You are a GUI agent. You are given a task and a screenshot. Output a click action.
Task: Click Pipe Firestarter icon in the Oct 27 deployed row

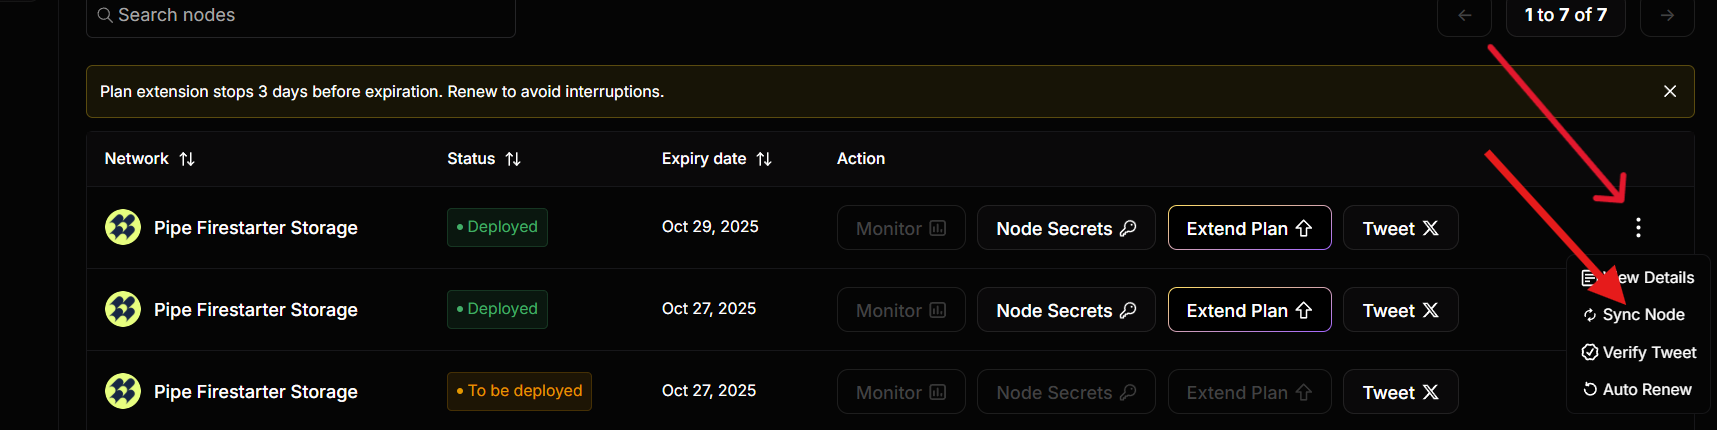click(x=123, y=310)
